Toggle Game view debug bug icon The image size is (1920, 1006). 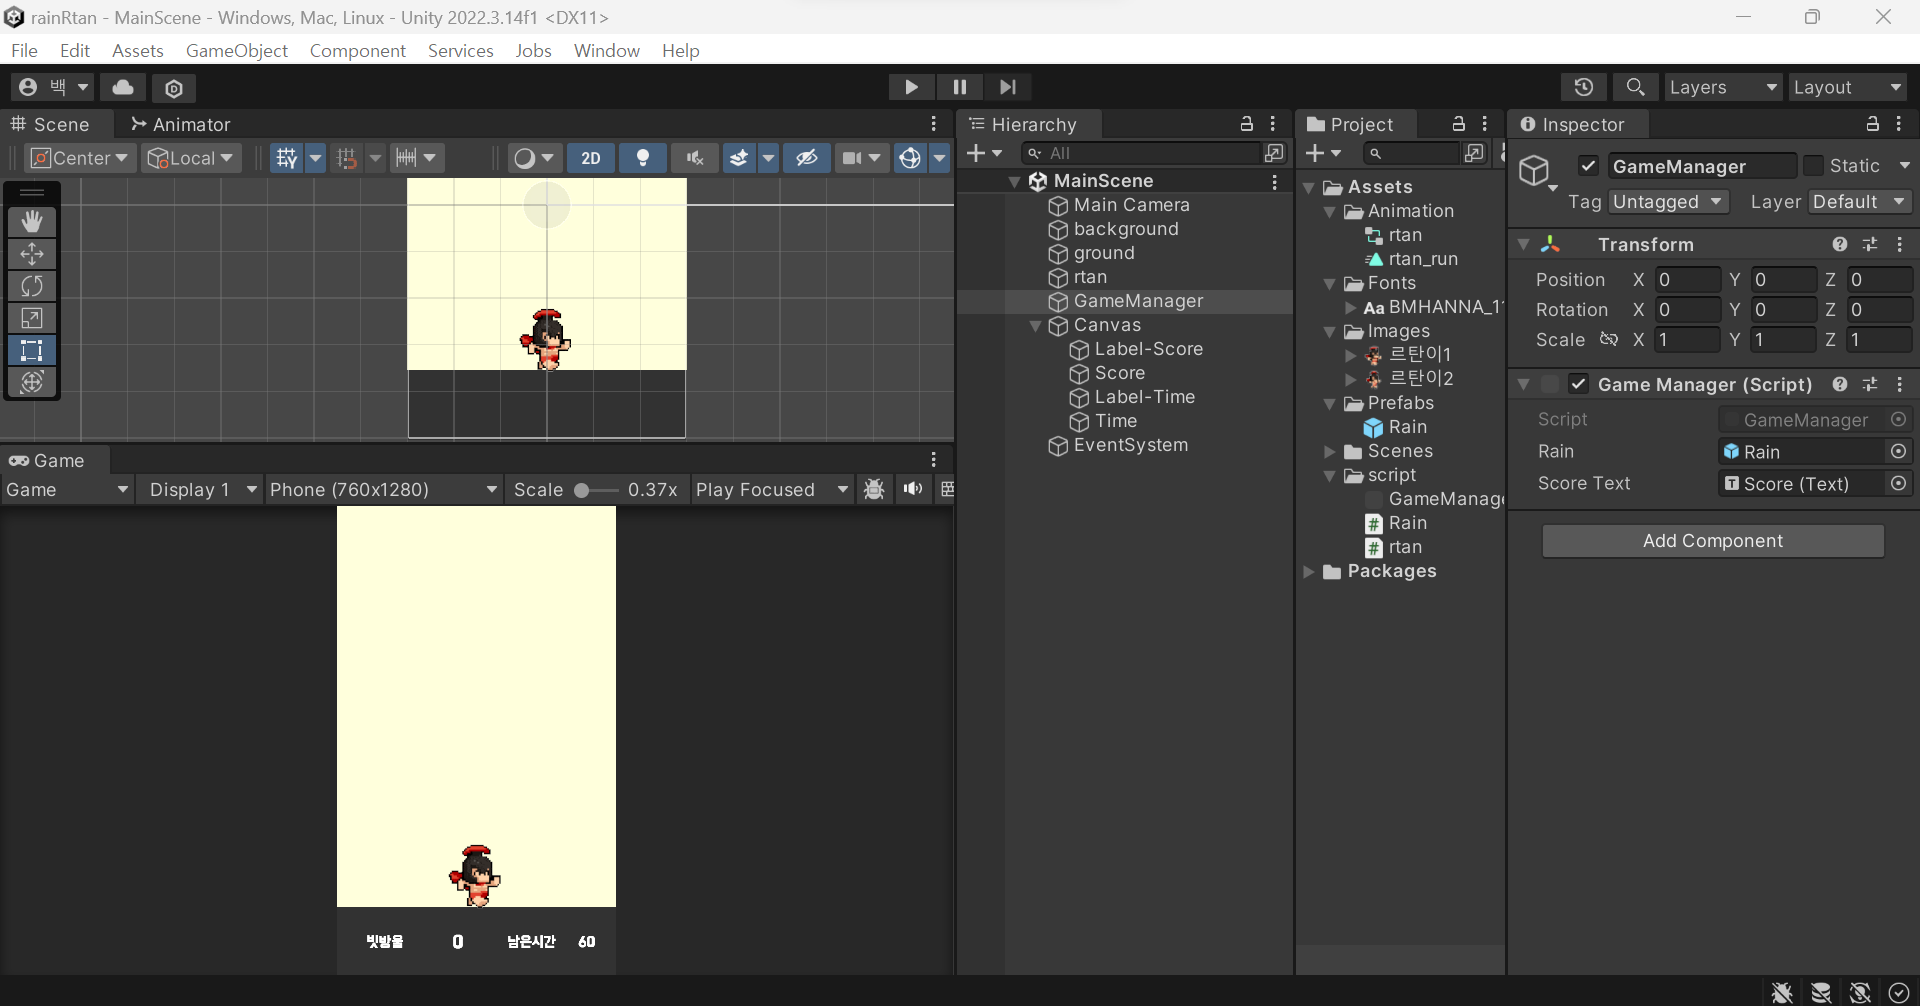tap(874, 489)
